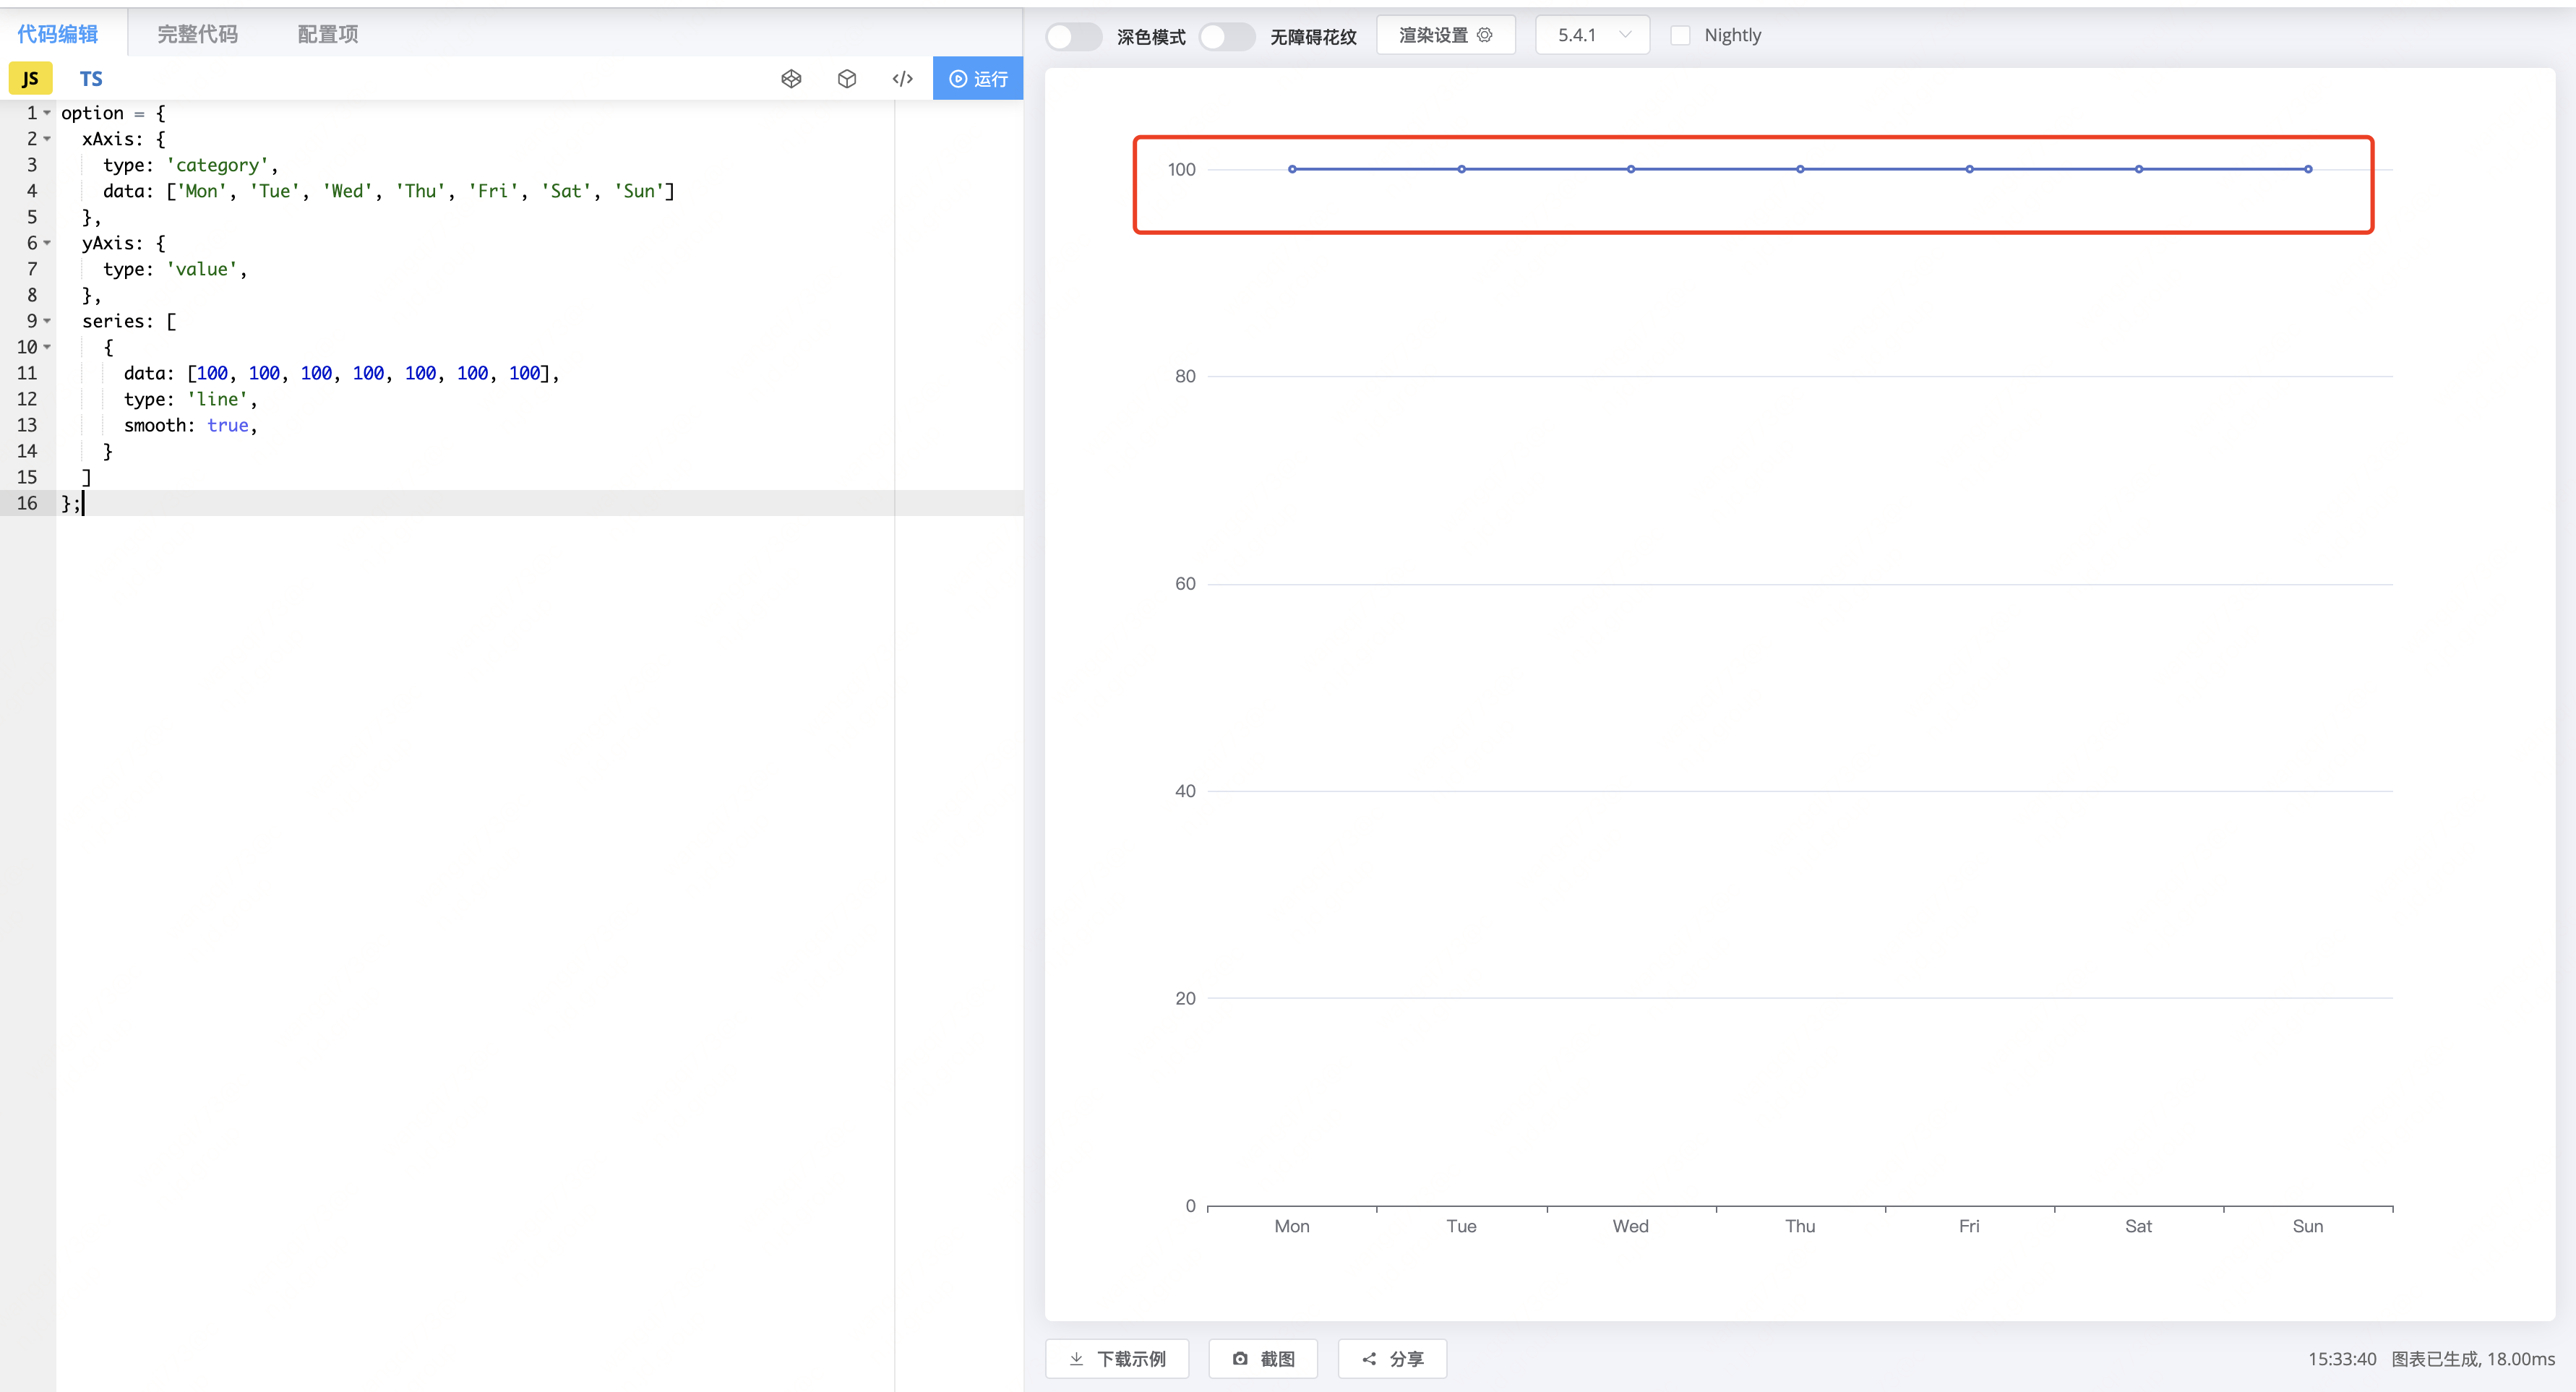Viewport: 2576px width, 1392px height.
Task: Click the Mon data point on line chart
Action: 1292,169
